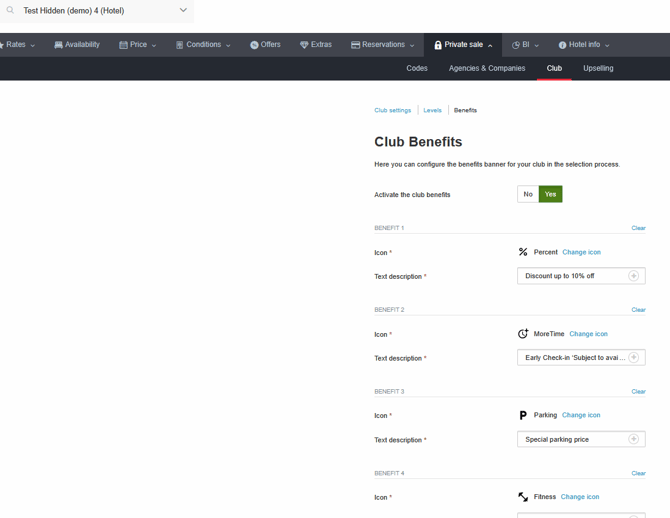
Task: Set club benefits activation to No
Action: [x=528, y=194]
